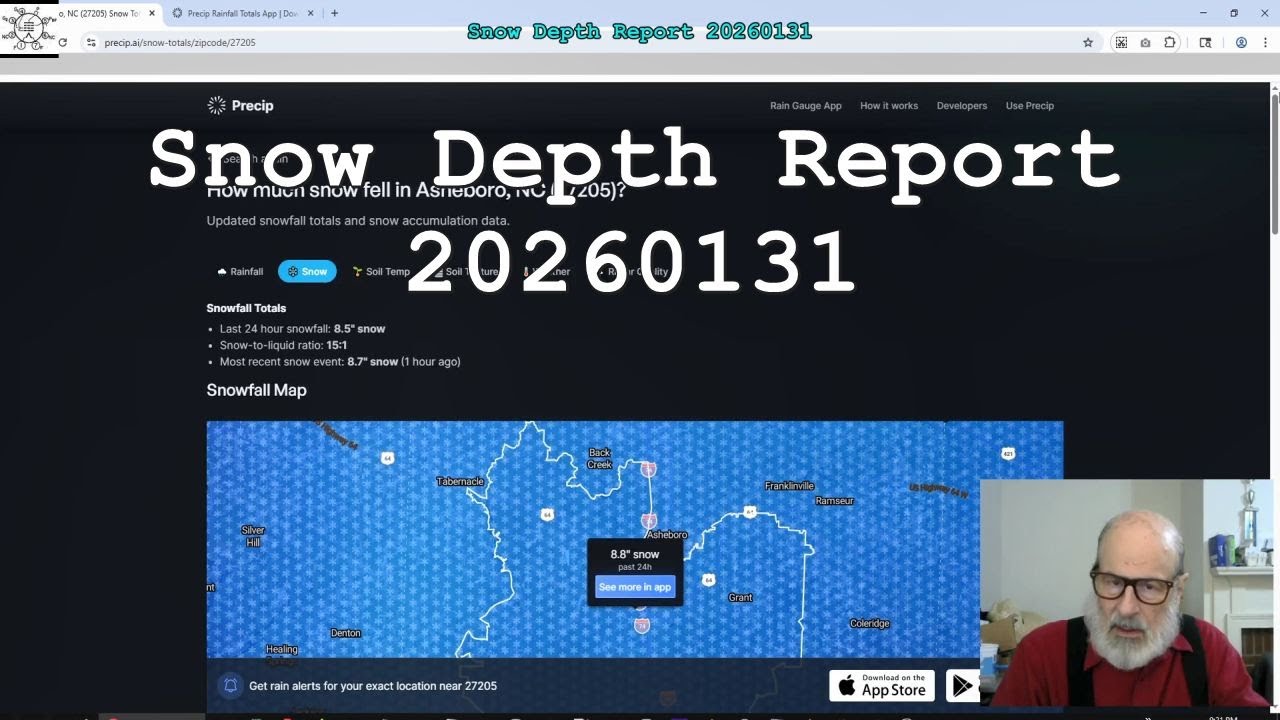Switch to the Precip Rainfall Totals App tab
This screenshot has height=720, width=1280.
243,13
